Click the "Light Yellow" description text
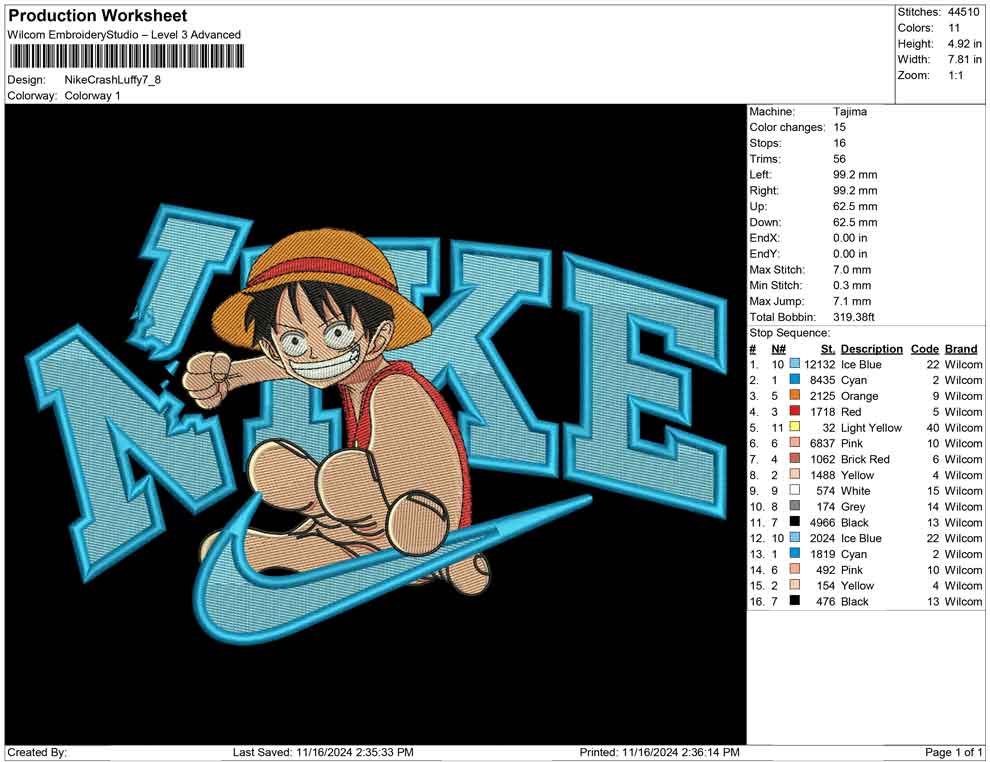This screenshot has height=762, width=990. pyautogui.click(x=871, y=427)
